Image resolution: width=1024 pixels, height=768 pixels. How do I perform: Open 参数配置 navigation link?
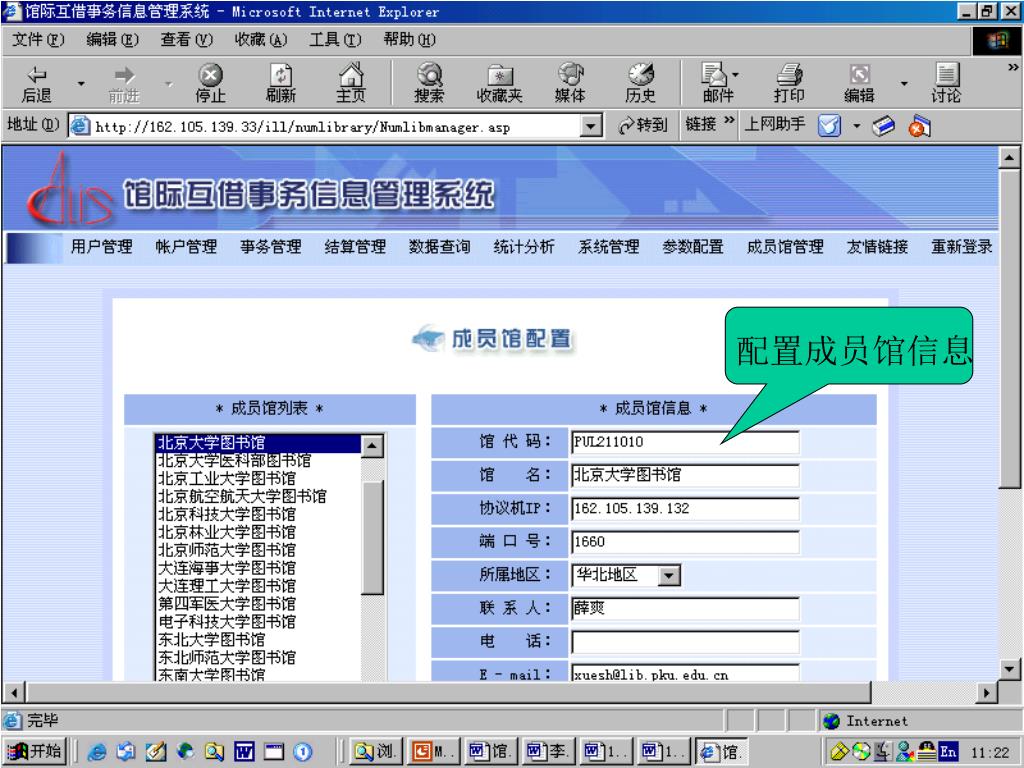(693, 247)
